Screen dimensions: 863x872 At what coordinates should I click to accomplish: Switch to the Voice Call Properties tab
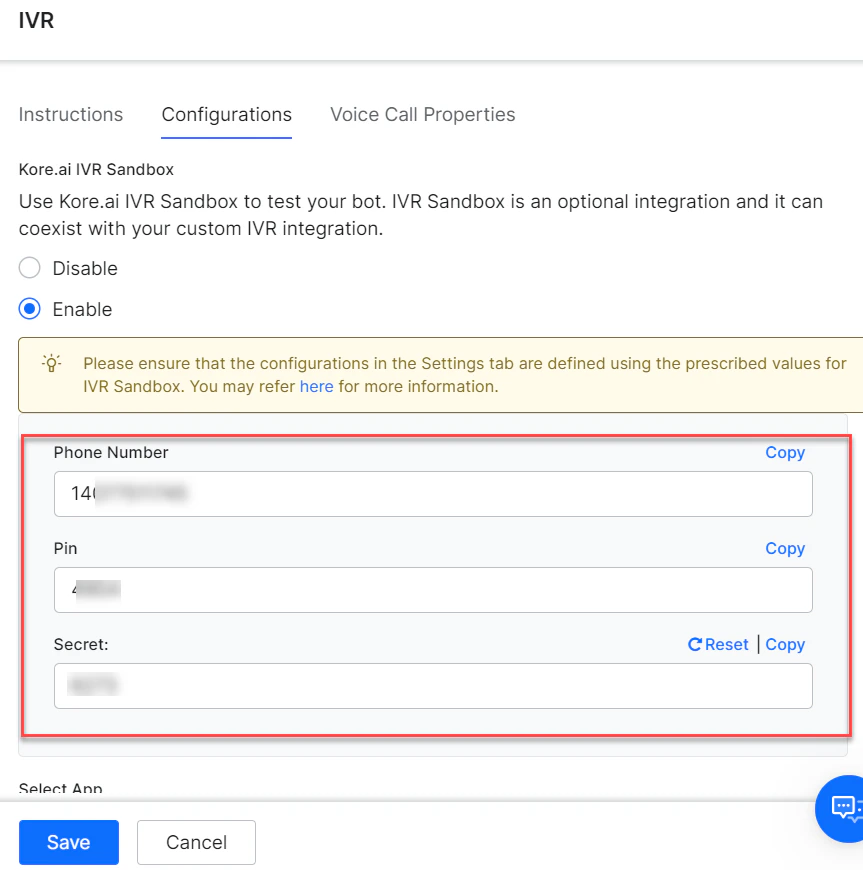[422, 114]
